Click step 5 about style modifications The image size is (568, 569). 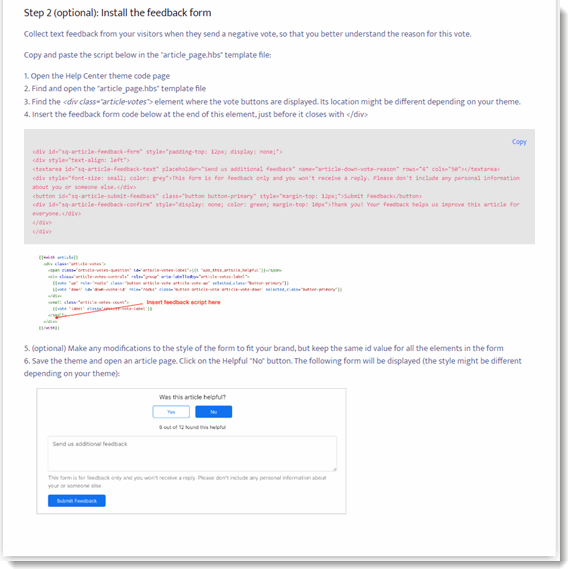click(263, 348)
